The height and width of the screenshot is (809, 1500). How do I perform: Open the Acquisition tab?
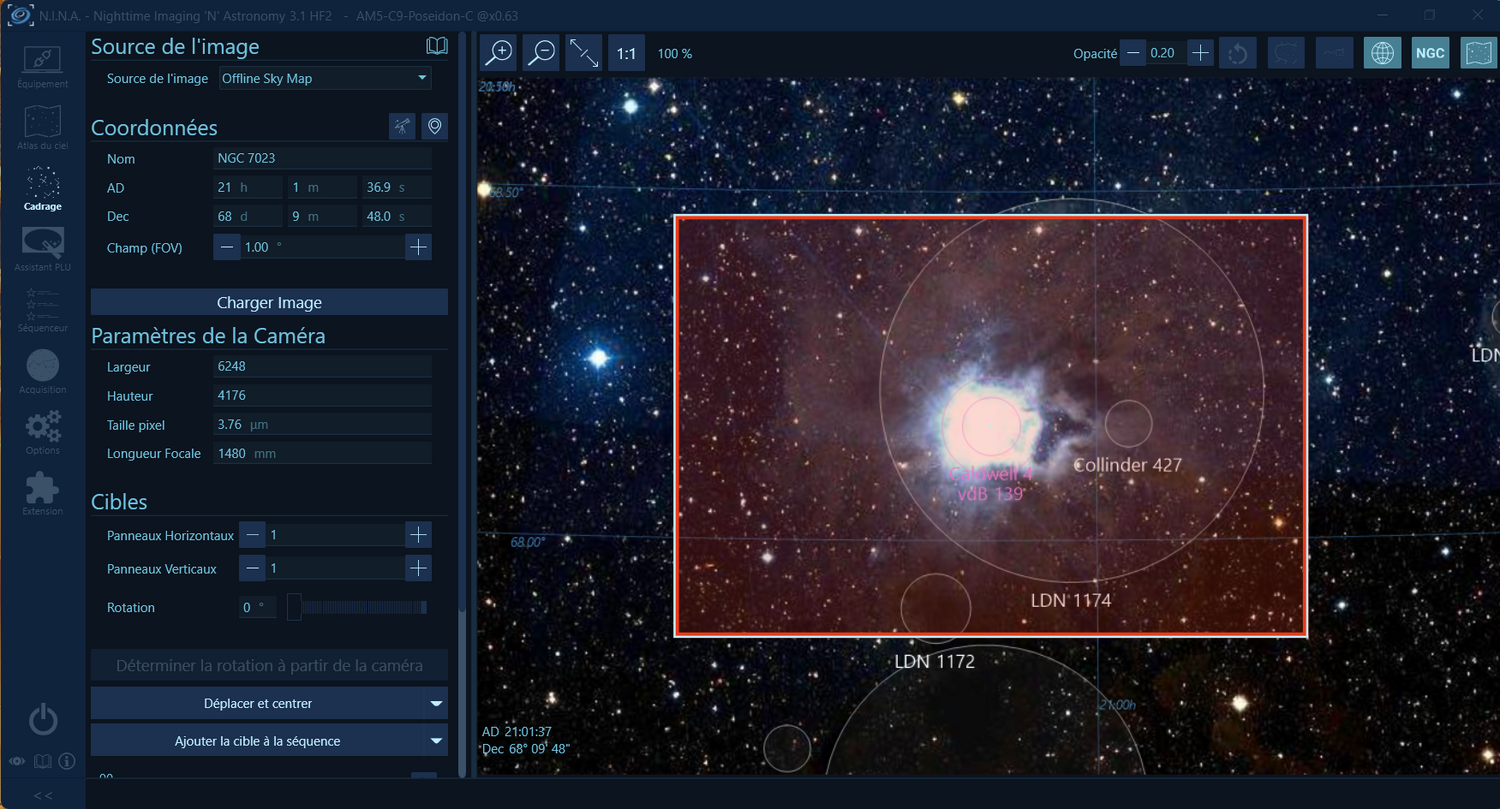tap(42, 371)
